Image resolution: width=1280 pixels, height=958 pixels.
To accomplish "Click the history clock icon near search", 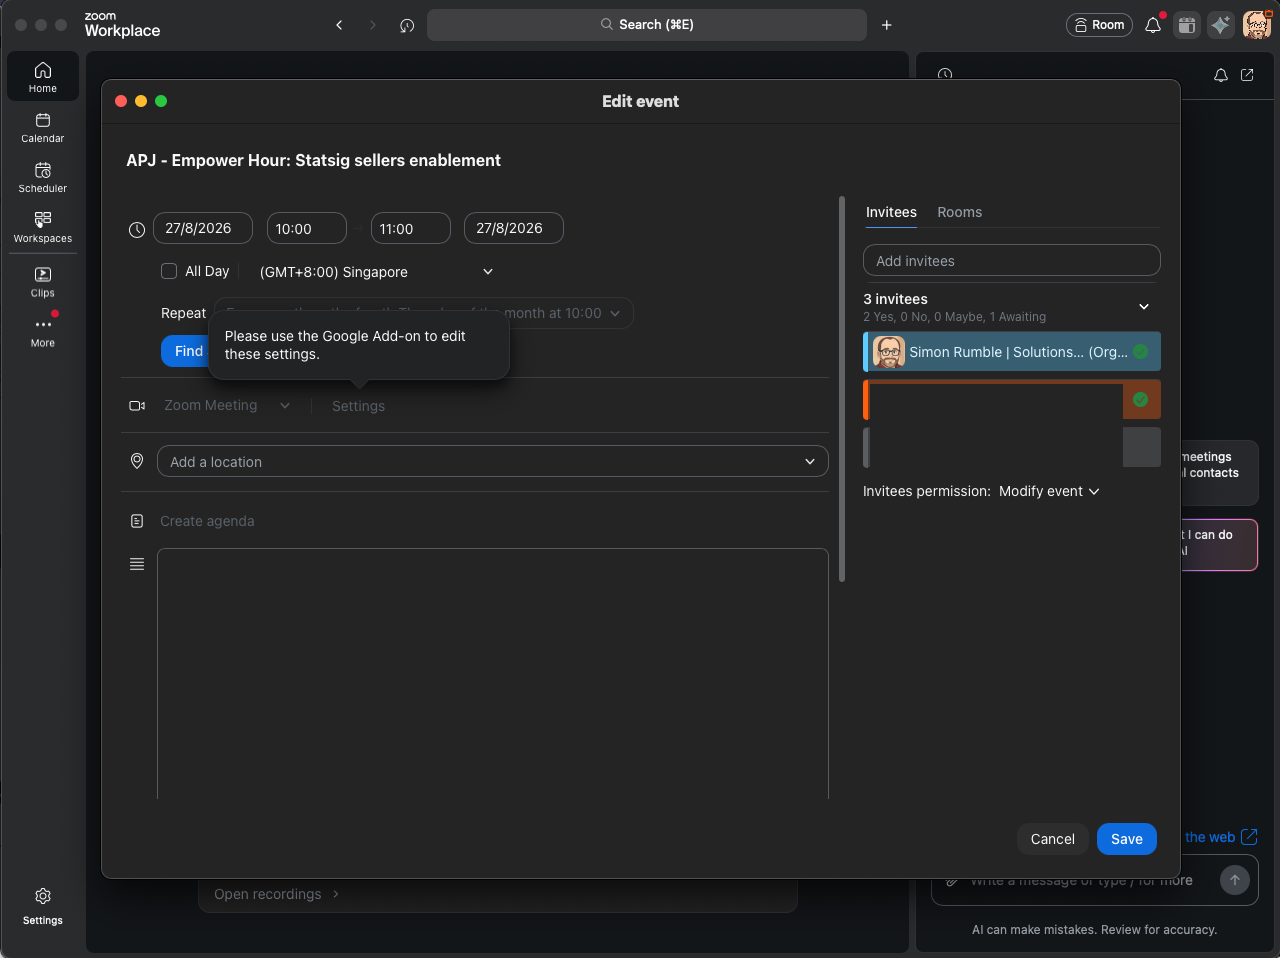I will pyautogui.click(x=407, y=25).
